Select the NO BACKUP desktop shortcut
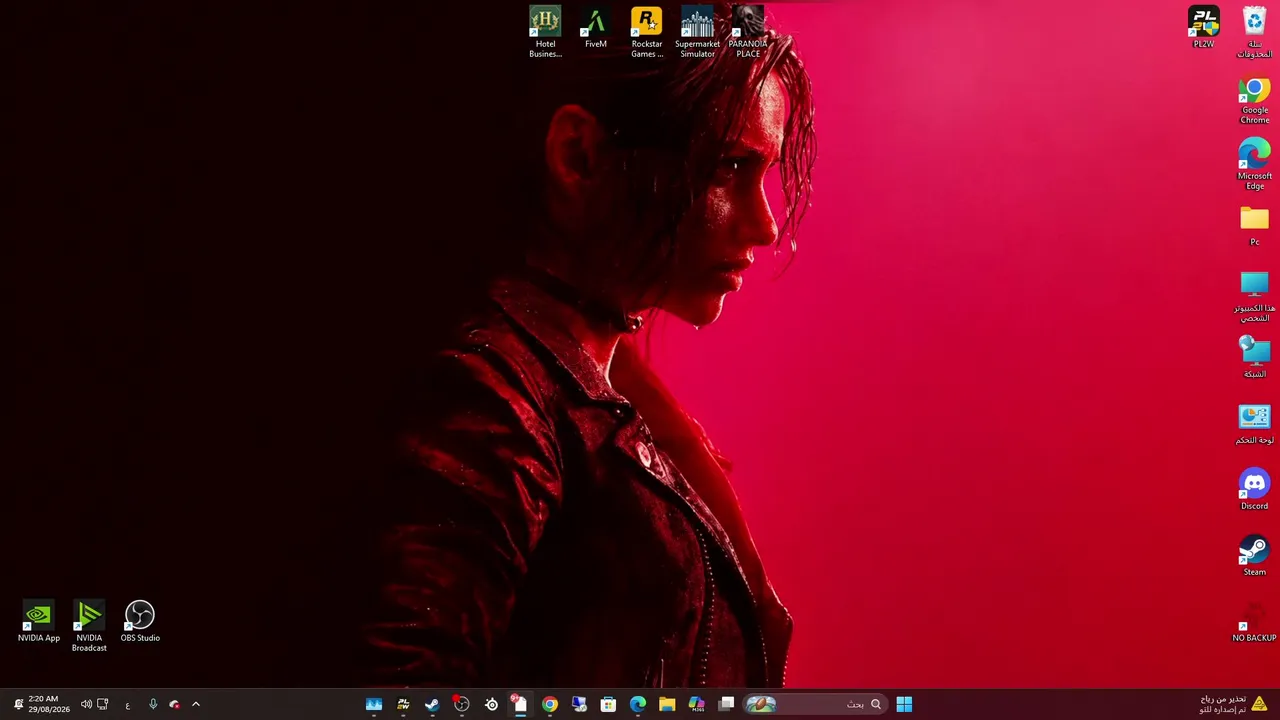This screenshot has height=720, width=1280. tap(1254, 622)
